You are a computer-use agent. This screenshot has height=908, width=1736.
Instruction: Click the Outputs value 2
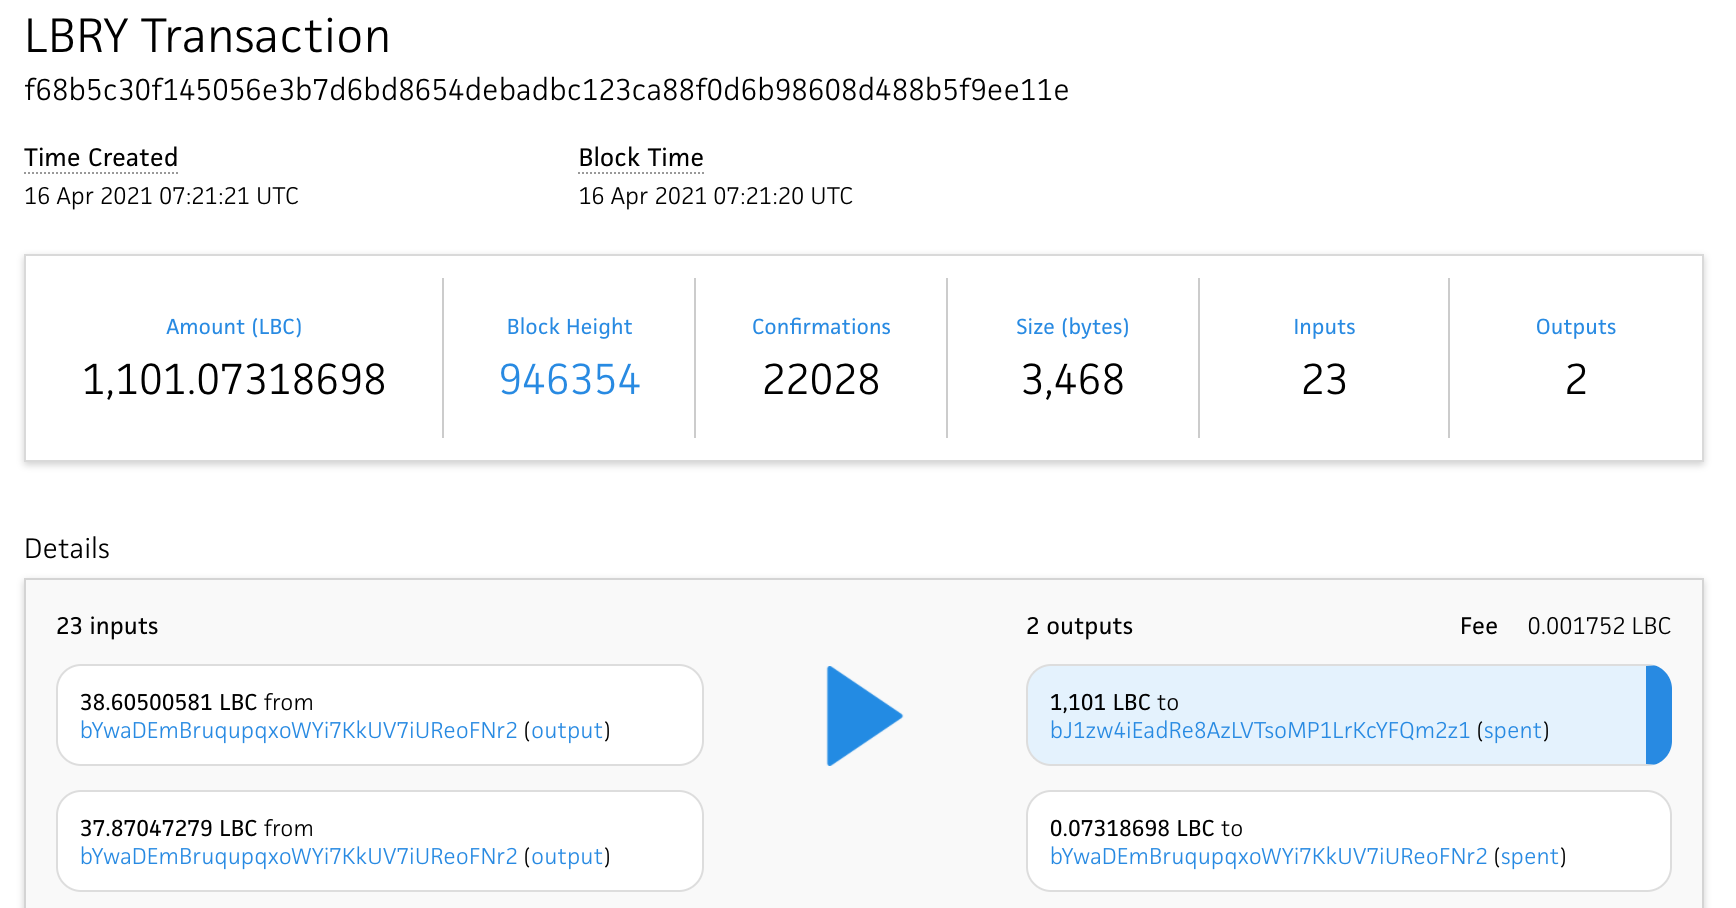[x=1576, y=380]
